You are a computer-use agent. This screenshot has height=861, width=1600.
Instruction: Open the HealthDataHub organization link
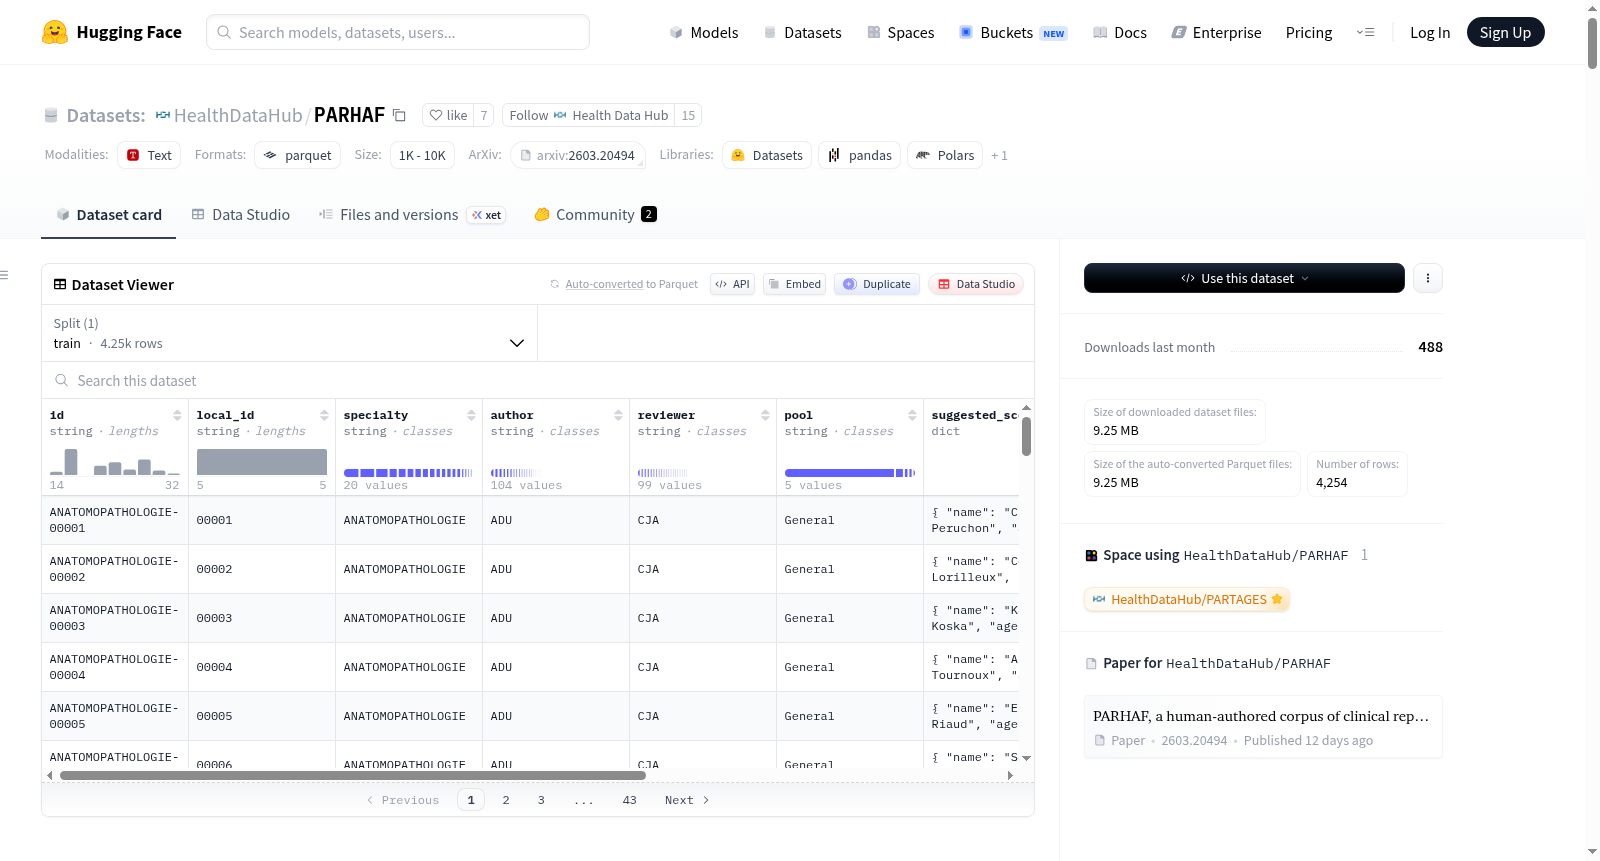click(x=238, y=115)
